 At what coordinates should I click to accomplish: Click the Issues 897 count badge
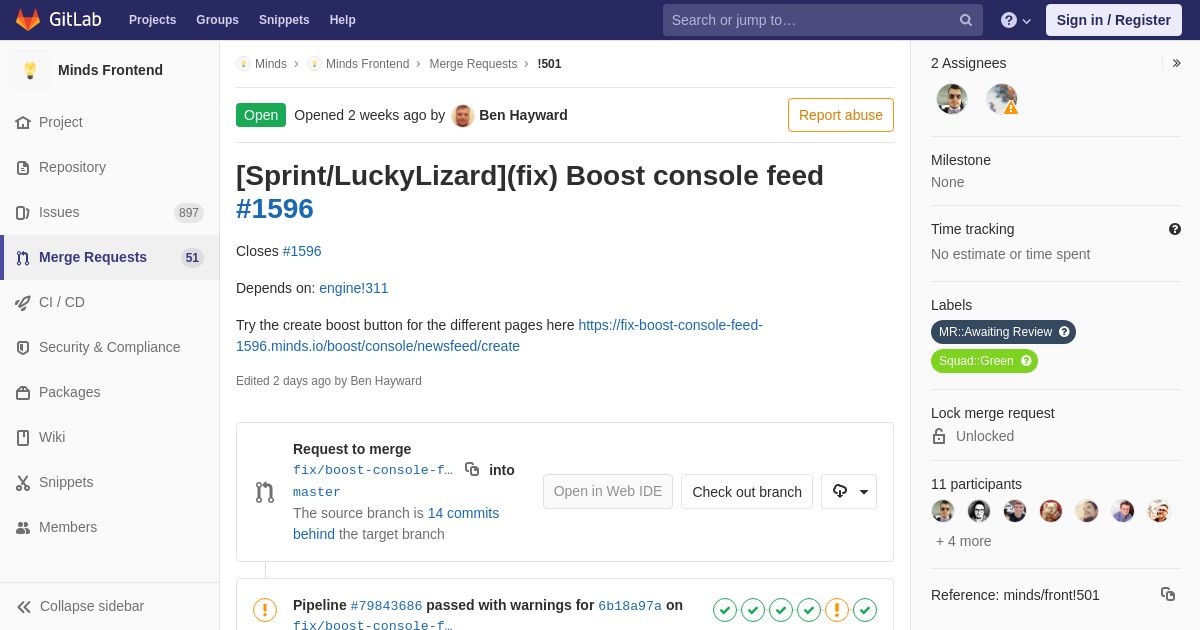(189, 212)
